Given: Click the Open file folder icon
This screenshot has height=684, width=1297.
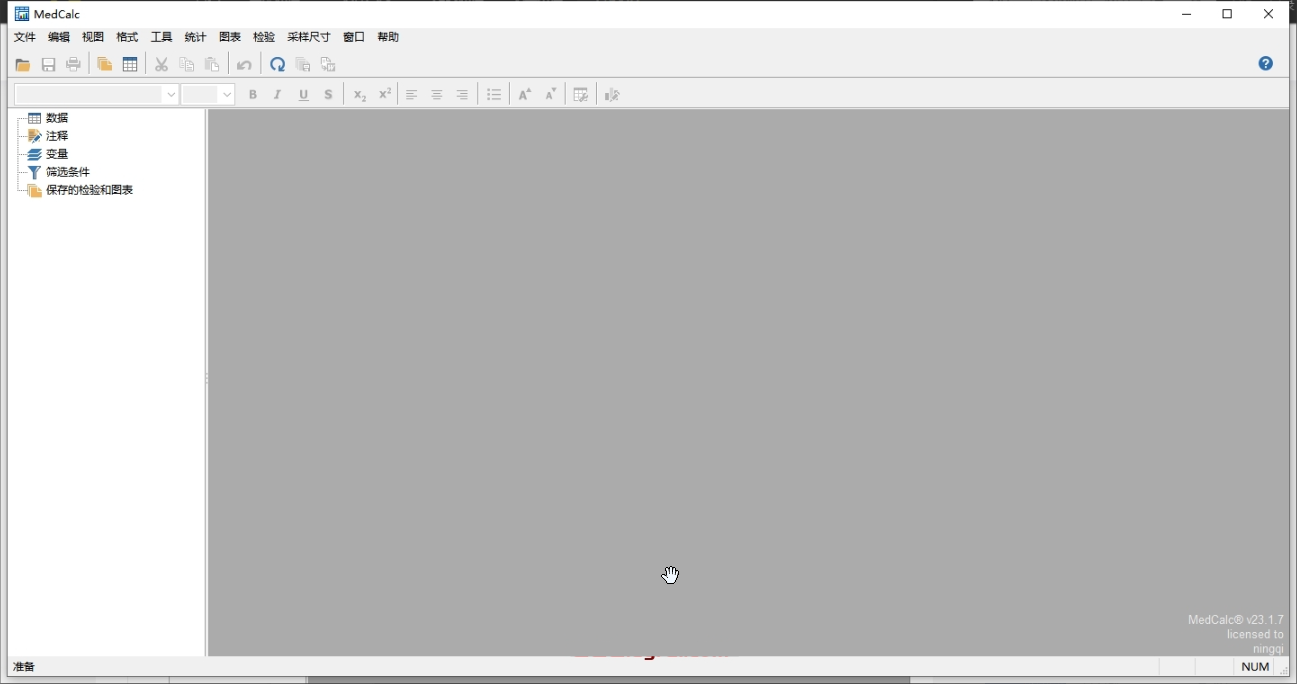Looking at the screenshot, I should [x=23, y=65].
